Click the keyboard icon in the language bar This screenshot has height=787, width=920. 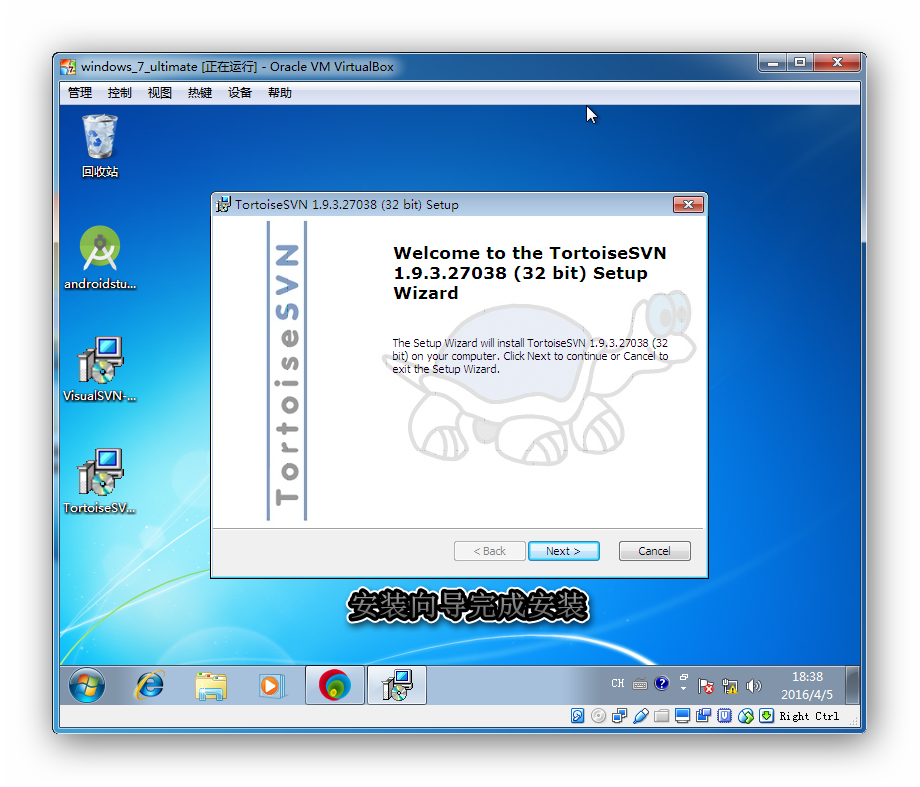click(640, 684)
